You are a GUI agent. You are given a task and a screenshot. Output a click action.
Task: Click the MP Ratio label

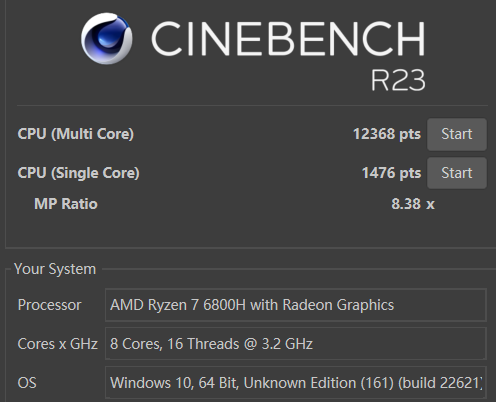[x=66, y=204]
